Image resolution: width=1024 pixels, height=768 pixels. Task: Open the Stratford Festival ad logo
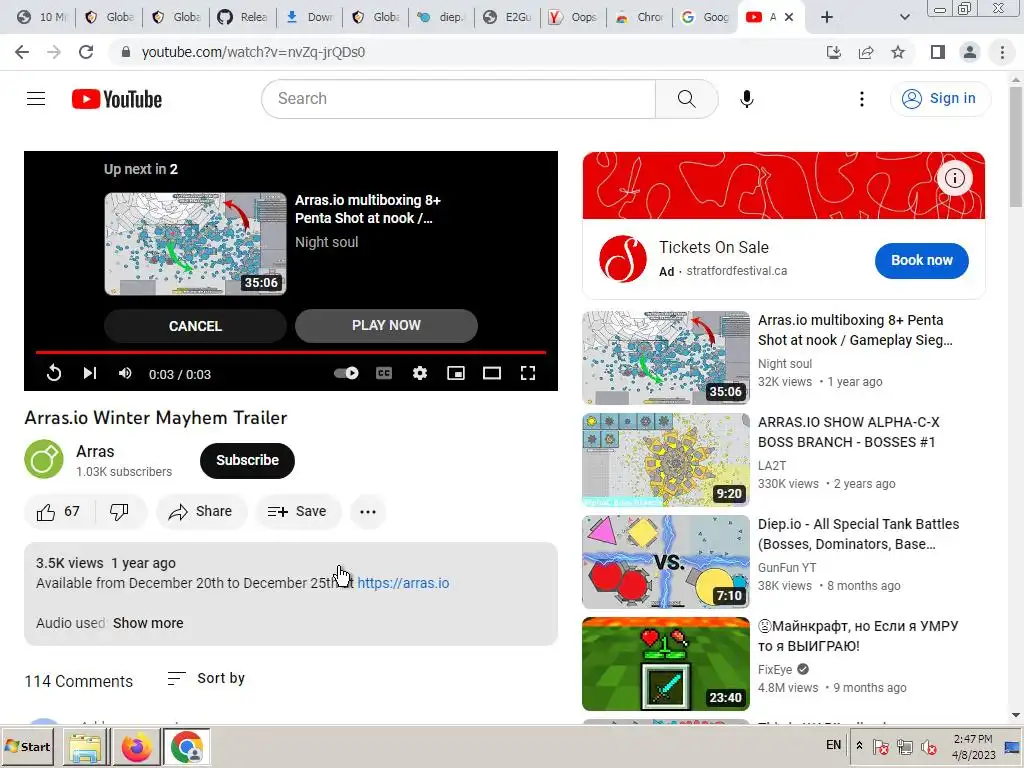pyautogui.click(x=622, y=259)
